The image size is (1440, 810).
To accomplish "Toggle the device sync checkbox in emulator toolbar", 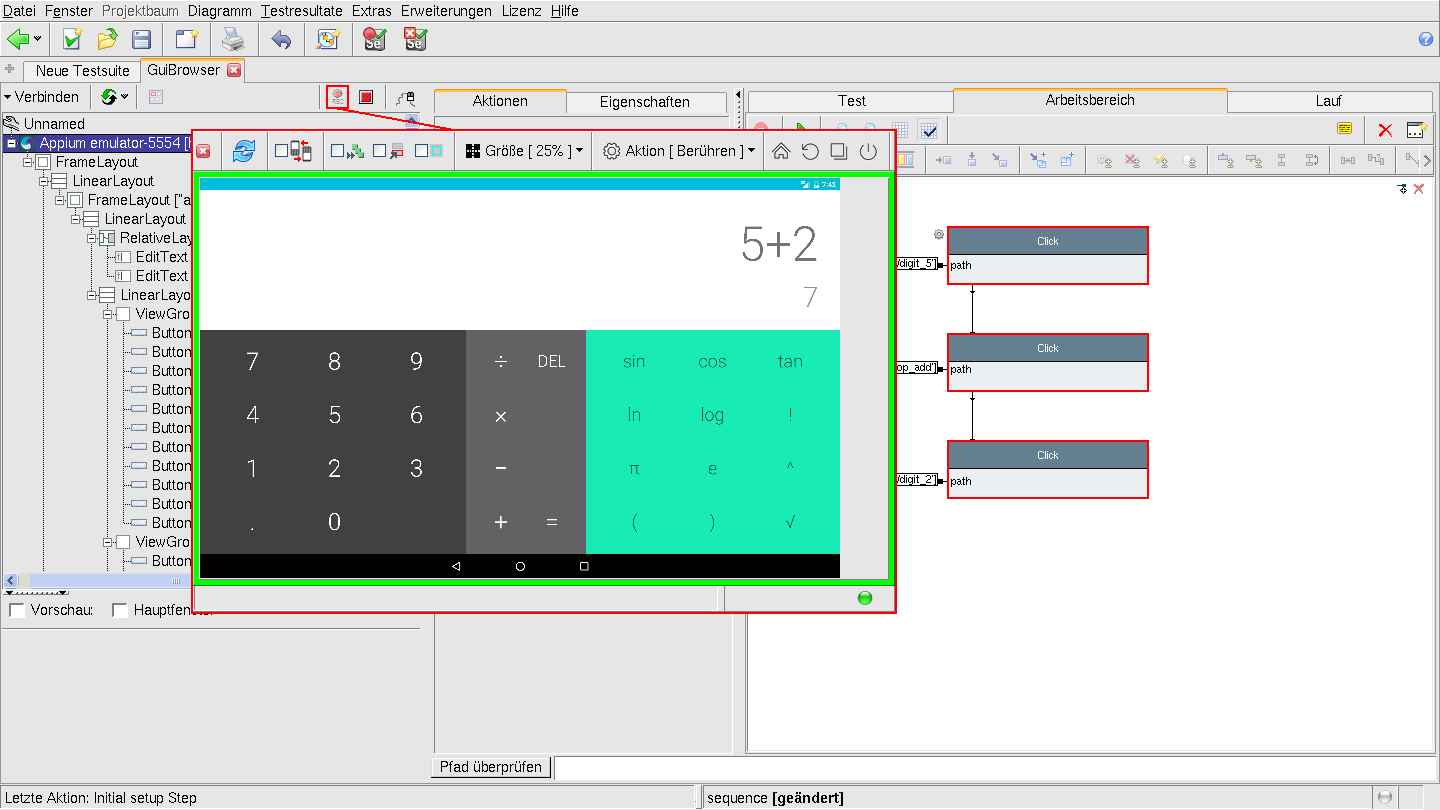I will pos(282,151).
